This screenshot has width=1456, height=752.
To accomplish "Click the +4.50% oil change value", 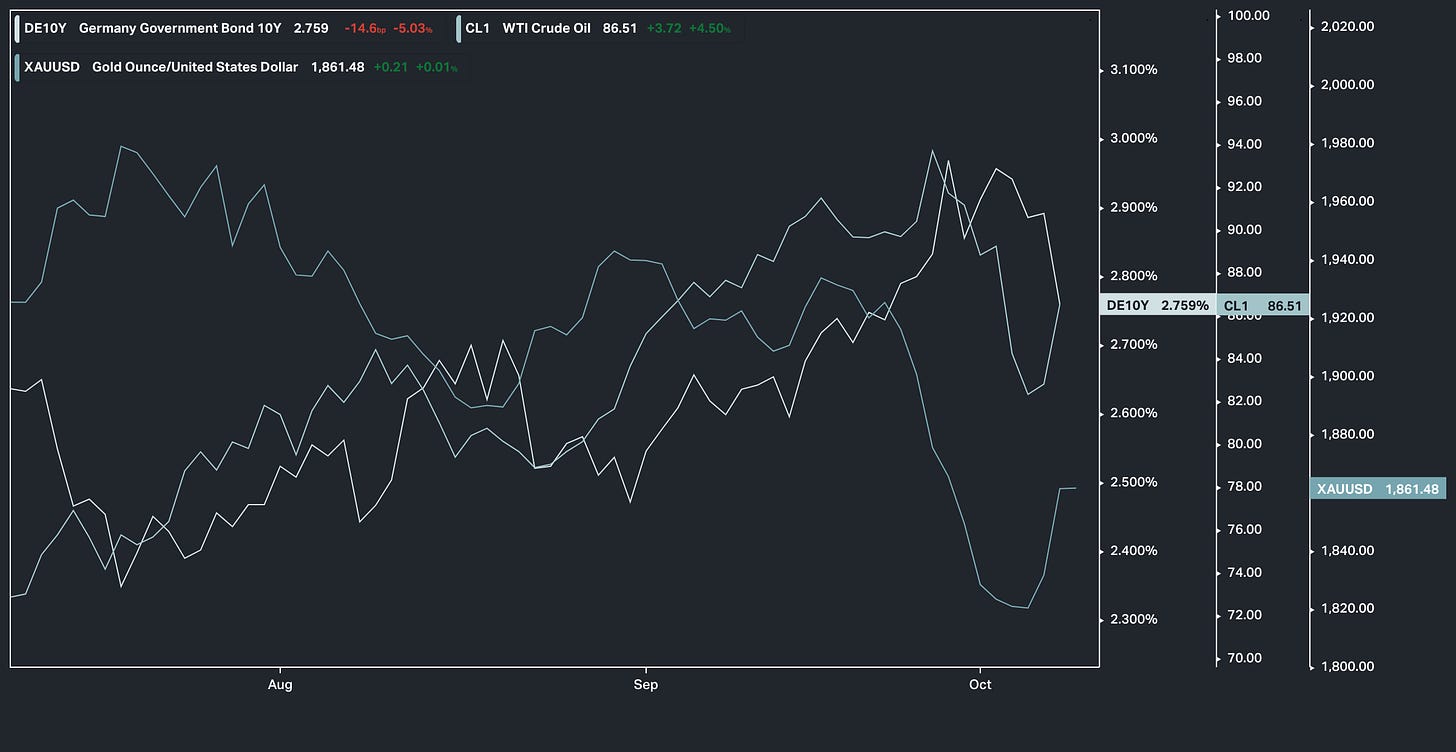I will (x=710, y=29).
